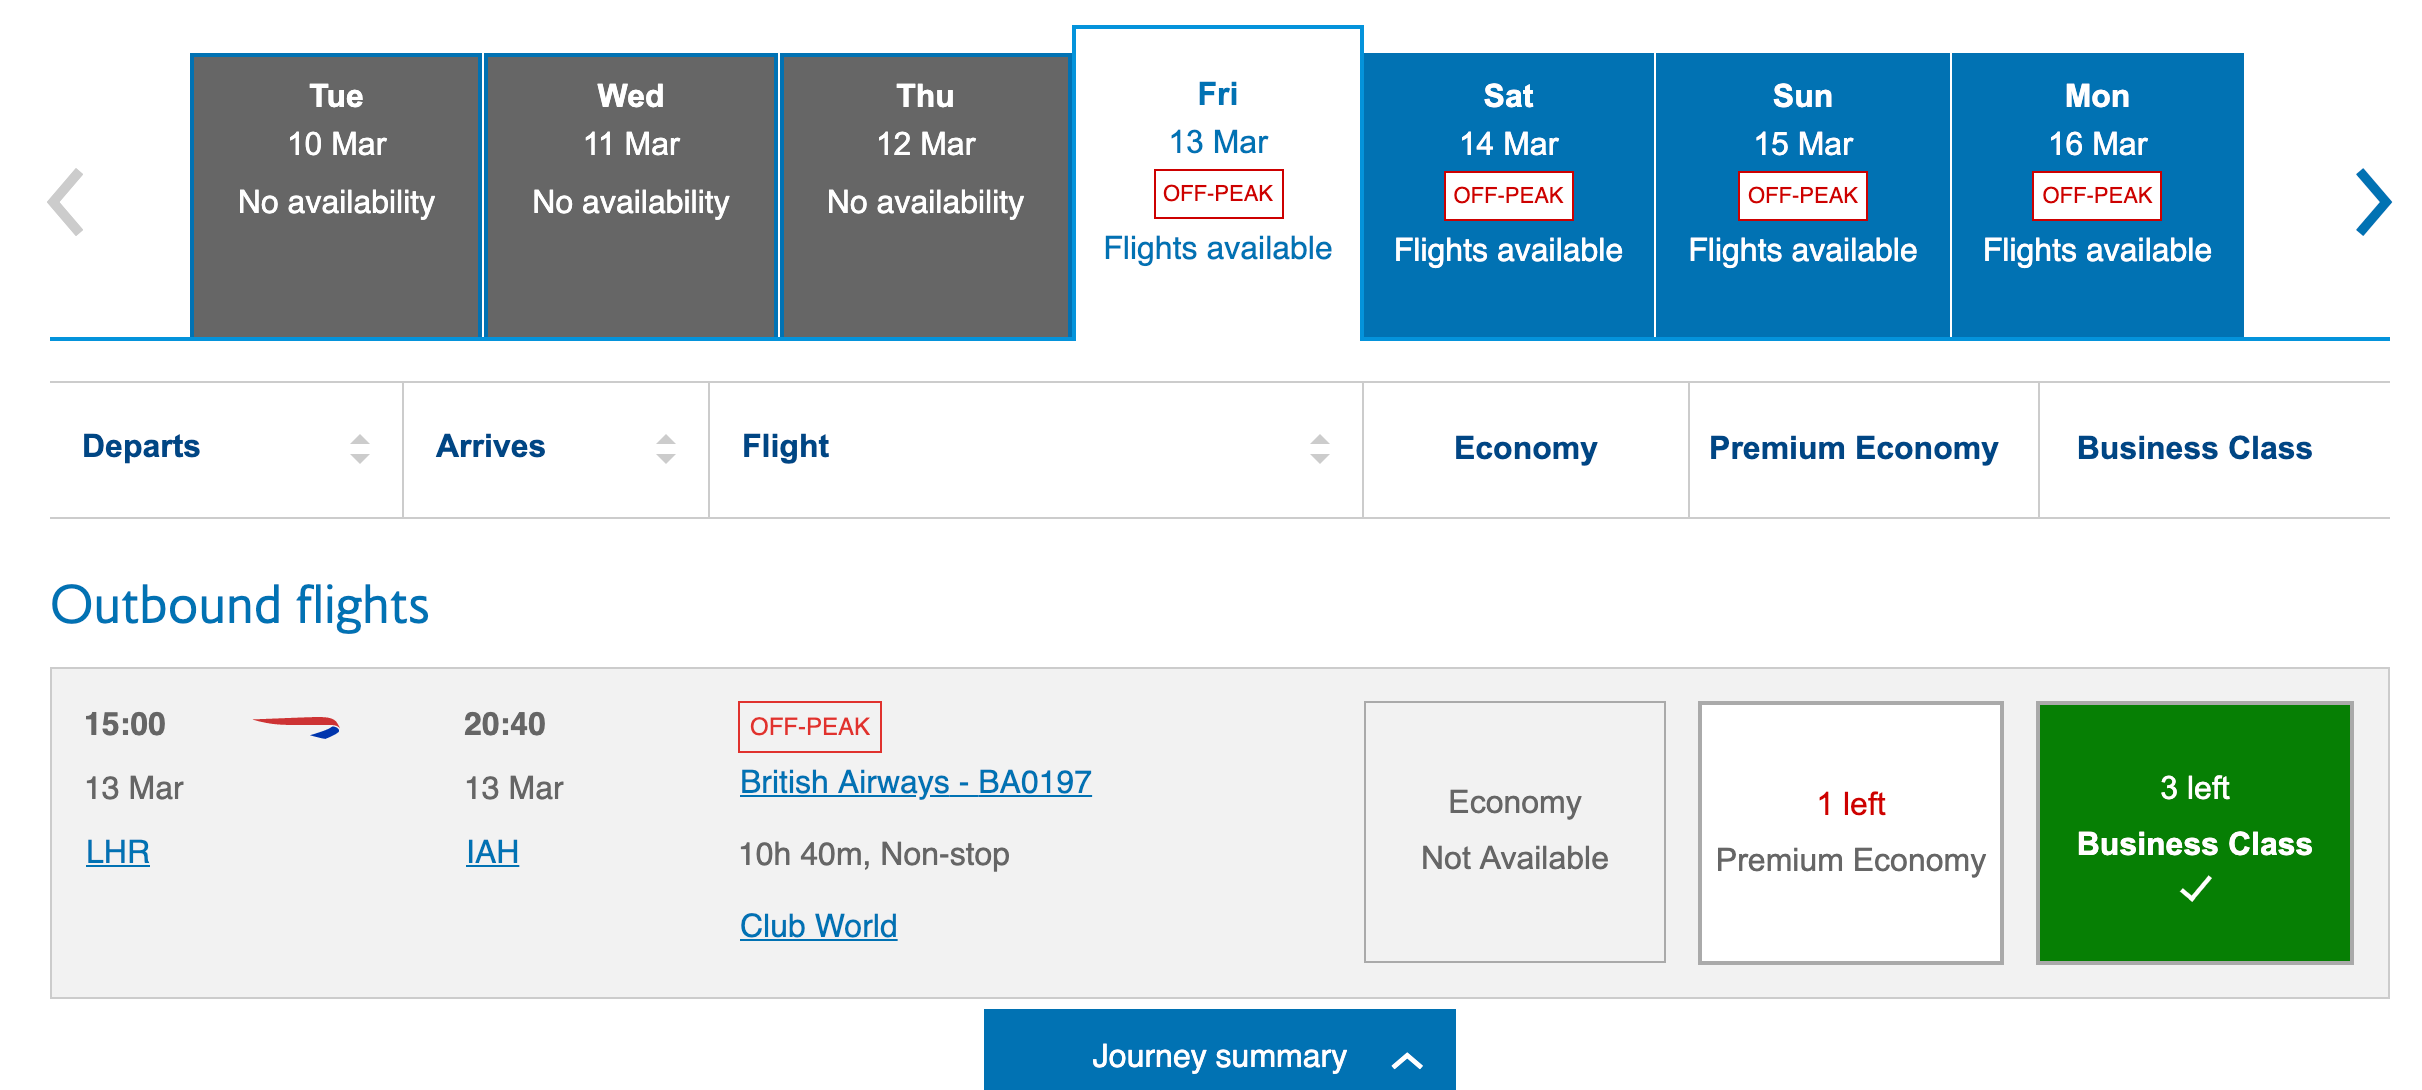This screenshot has width=2422, height=1090.
Task: Click the Business Class selected checkmark
Action: pyautogui.click(x=2195, y=889)
